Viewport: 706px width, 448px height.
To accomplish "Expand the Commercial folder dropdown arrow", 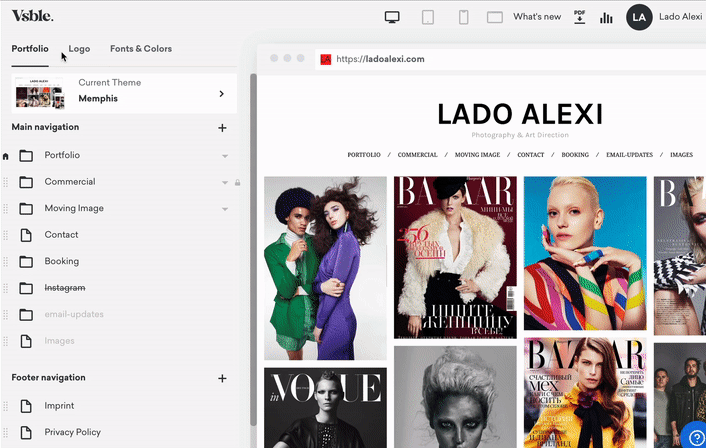I will point(225,182).
